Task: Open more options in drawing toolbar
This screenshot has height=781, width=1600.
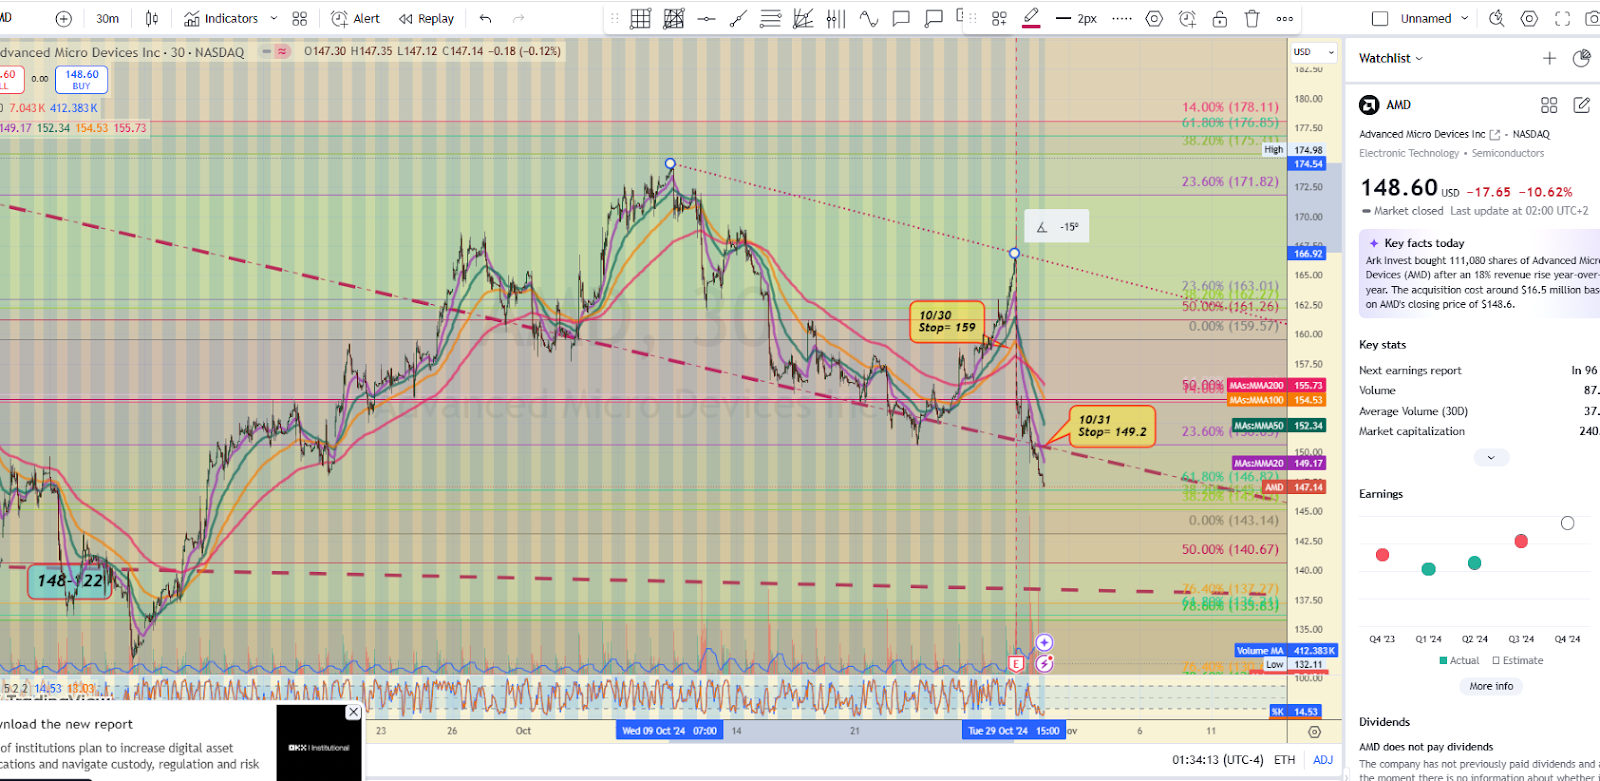Action: pos(1285,18)
